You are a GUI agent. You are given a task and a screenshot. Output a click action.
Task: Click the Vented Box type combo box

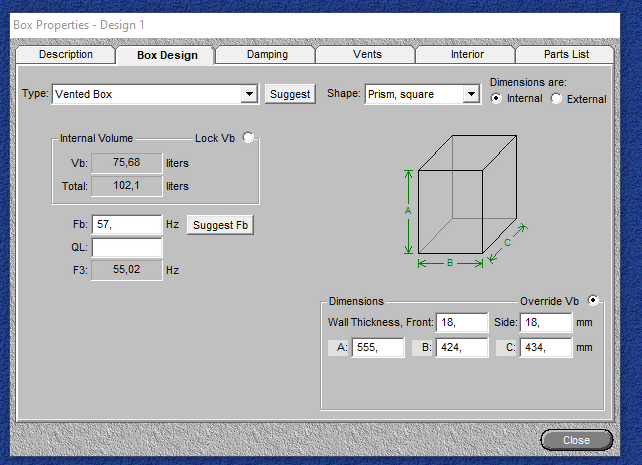155,94
